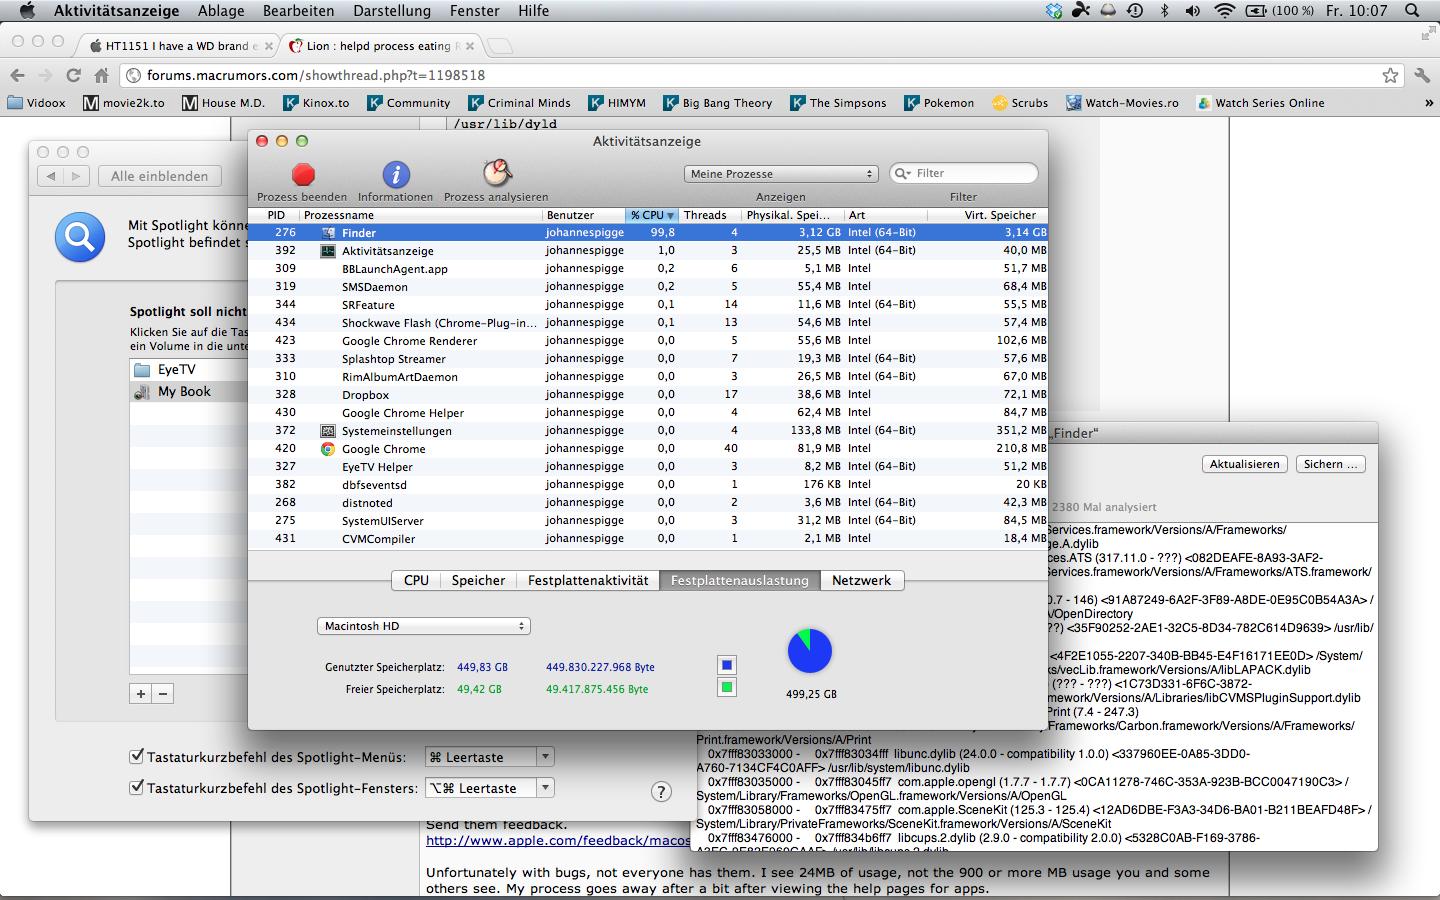
Task: Toggle Tastaturkurzbefehl des Spotlight-Fensters checkbox
Action: coord(136,787)
